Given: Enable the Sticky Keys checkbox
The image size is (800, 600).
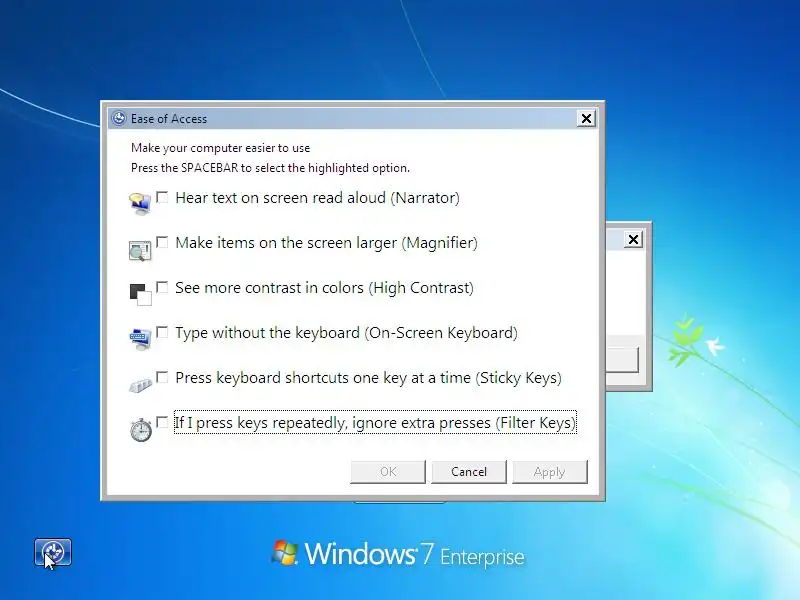Looking at the screenshot, I should (x=162, y=377).
